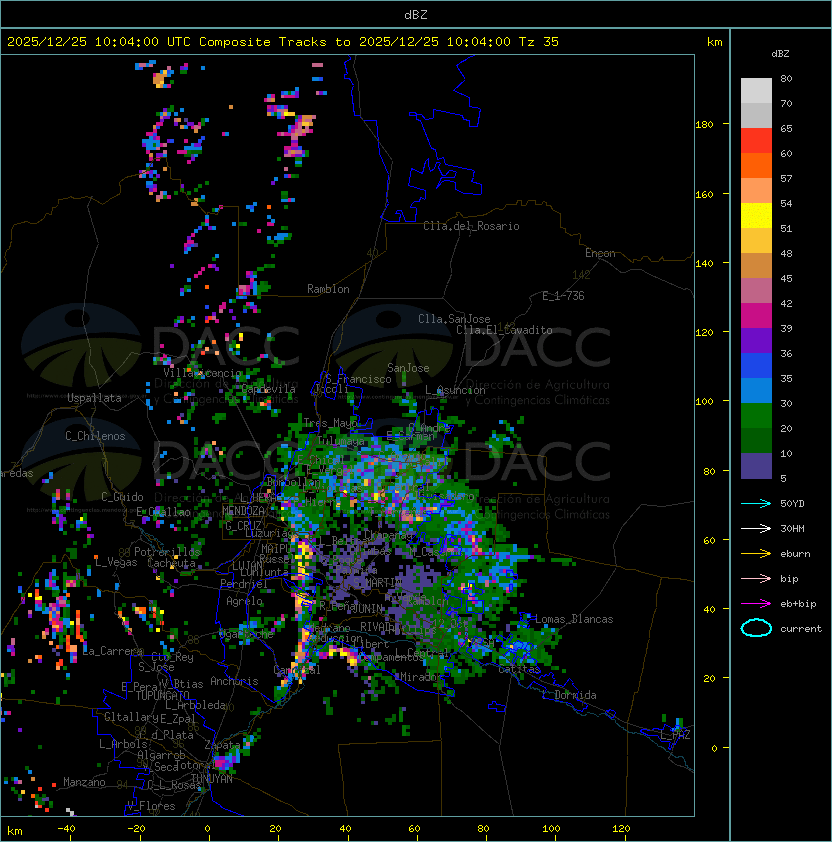
Task: Click the magenta eb+bip arrow in legend
Action: pyautogui.click(x=756, y=604)
